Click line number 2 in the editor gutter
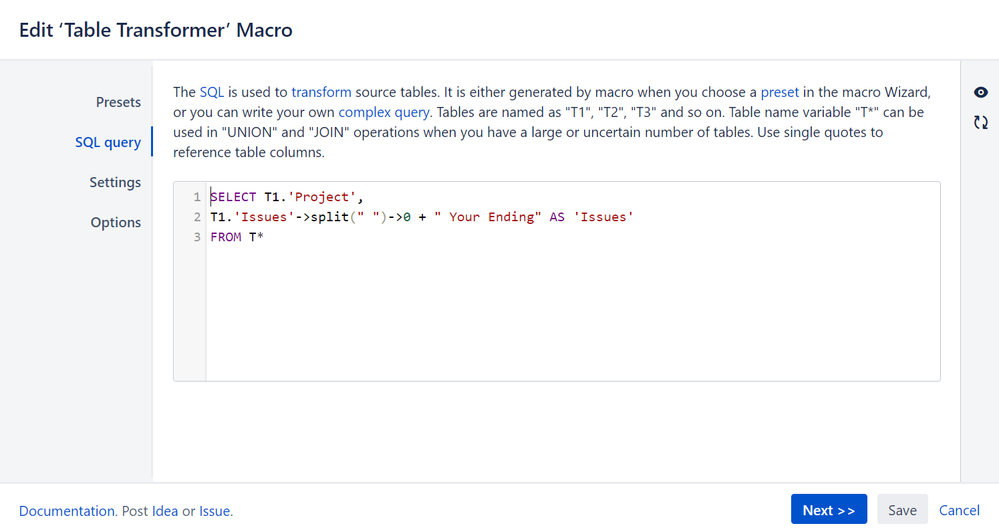The image size is (999, 530). point(197,217)
